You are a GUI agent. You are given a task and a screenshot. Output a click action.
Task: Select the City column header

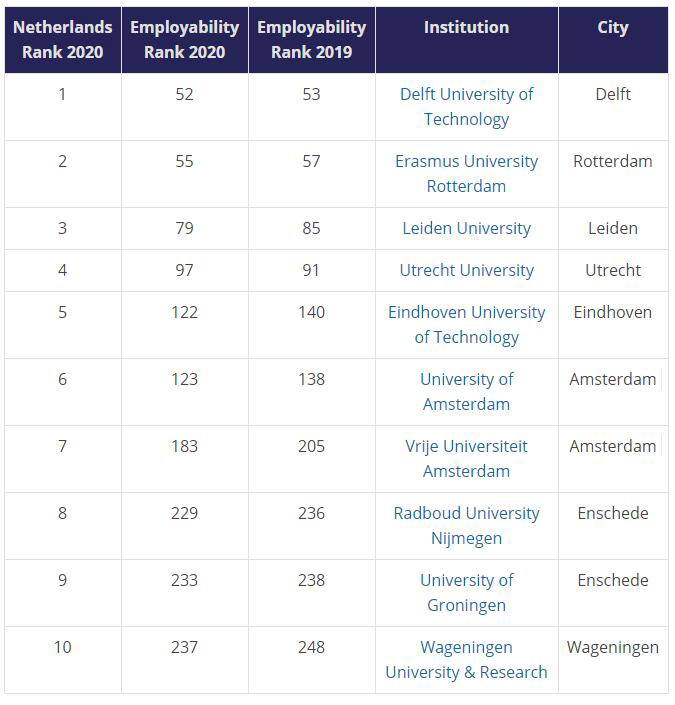612,28
